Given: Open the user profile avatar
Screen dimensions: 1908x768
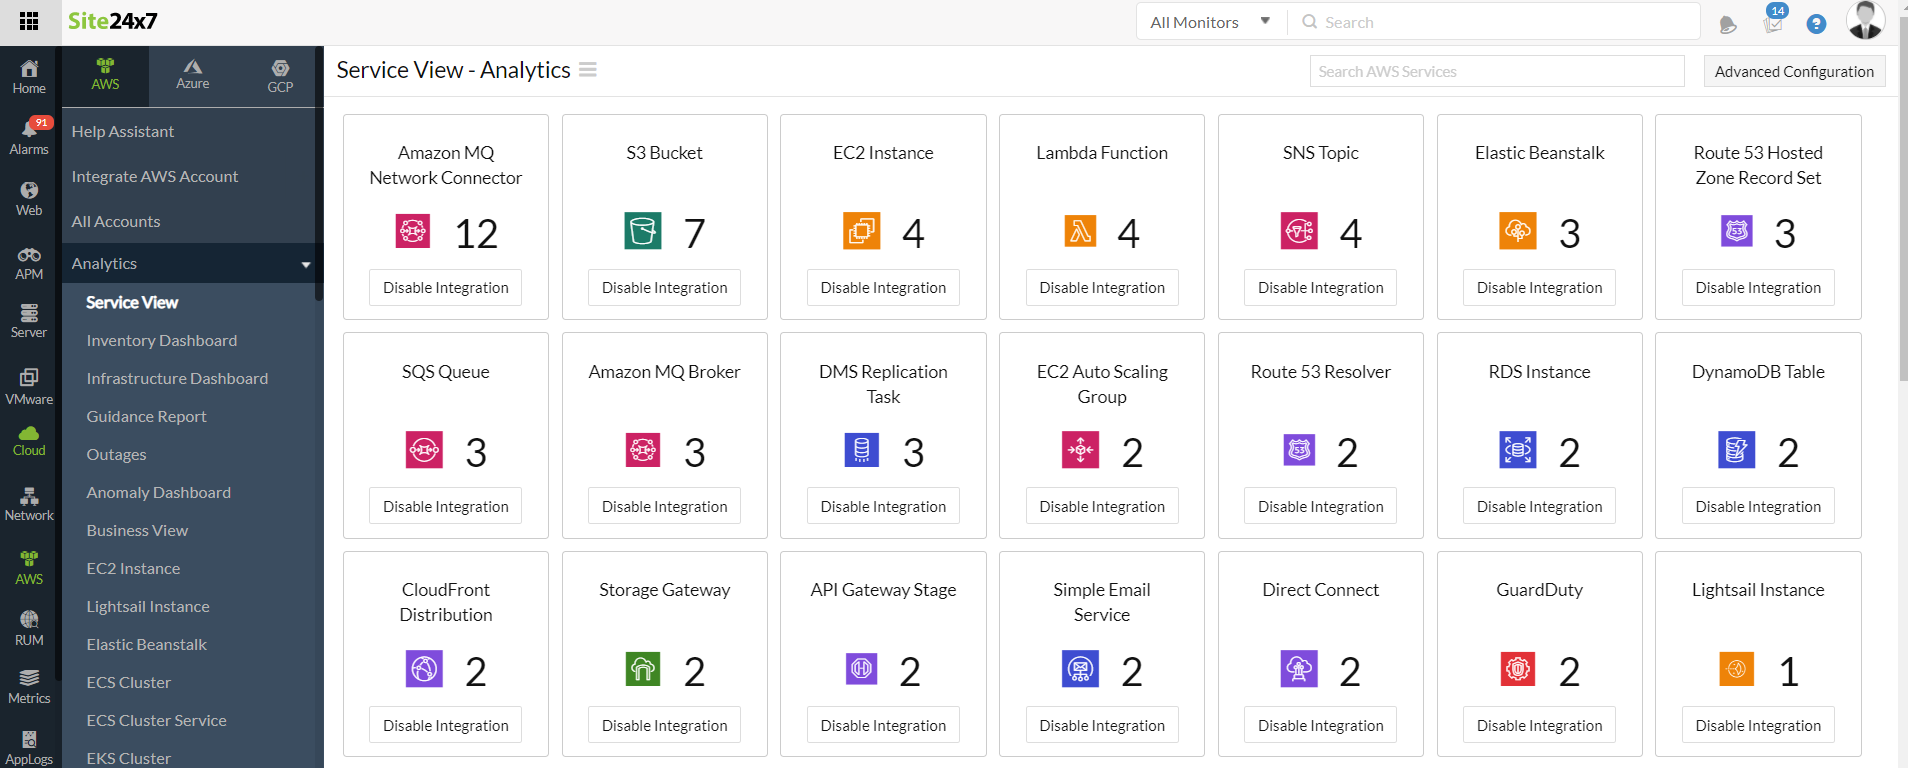Looking at the screenshot, I should 1864,20.
